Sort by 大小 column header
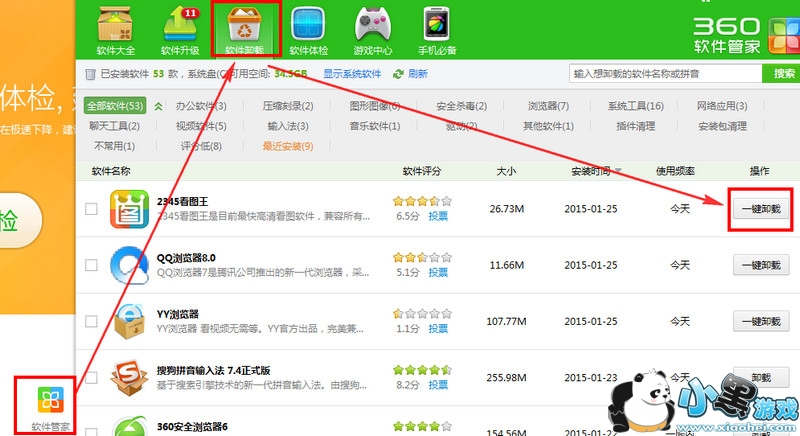 click(506, 171)
